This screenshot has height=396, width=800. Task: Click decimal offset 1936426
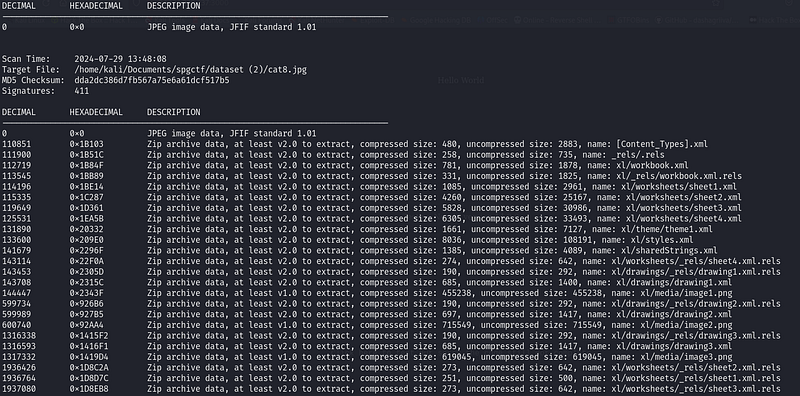click(19, 367)
